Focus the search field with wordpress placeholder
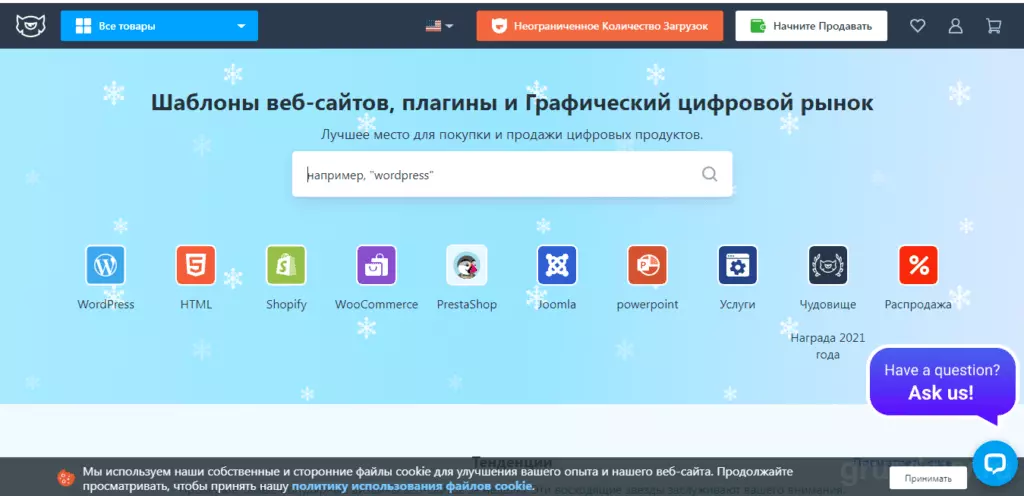The height and width of the screenshot is (496, 1024). pos(512,174)
